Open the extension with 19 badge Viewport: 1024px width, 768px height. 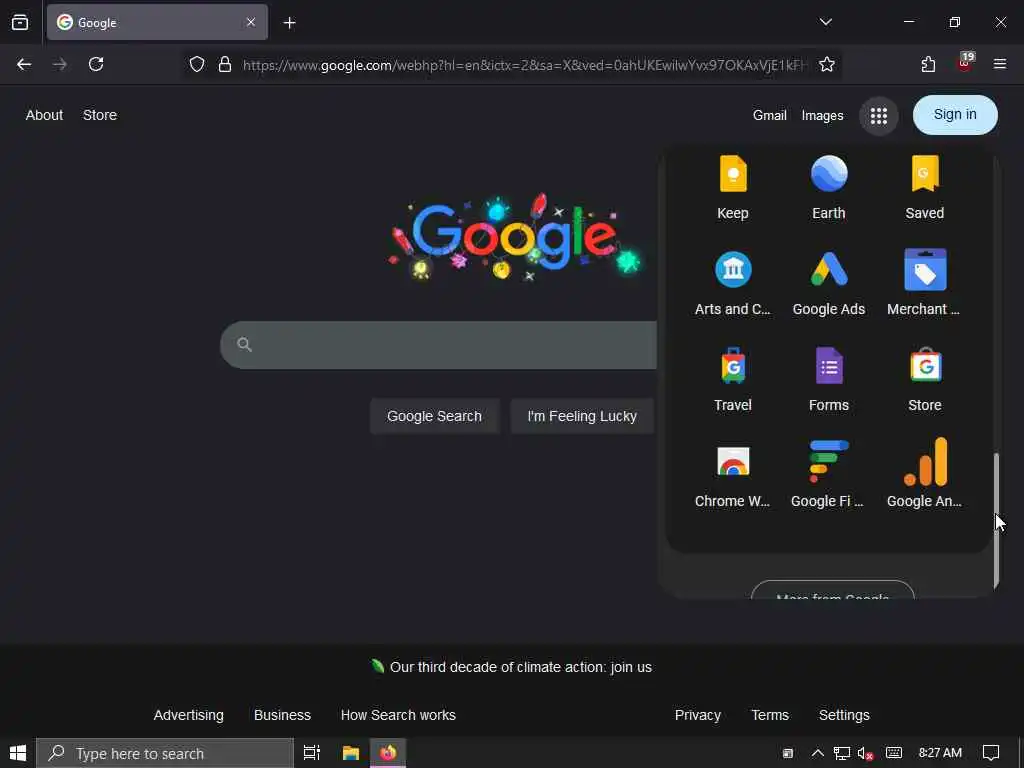(964, 64)
